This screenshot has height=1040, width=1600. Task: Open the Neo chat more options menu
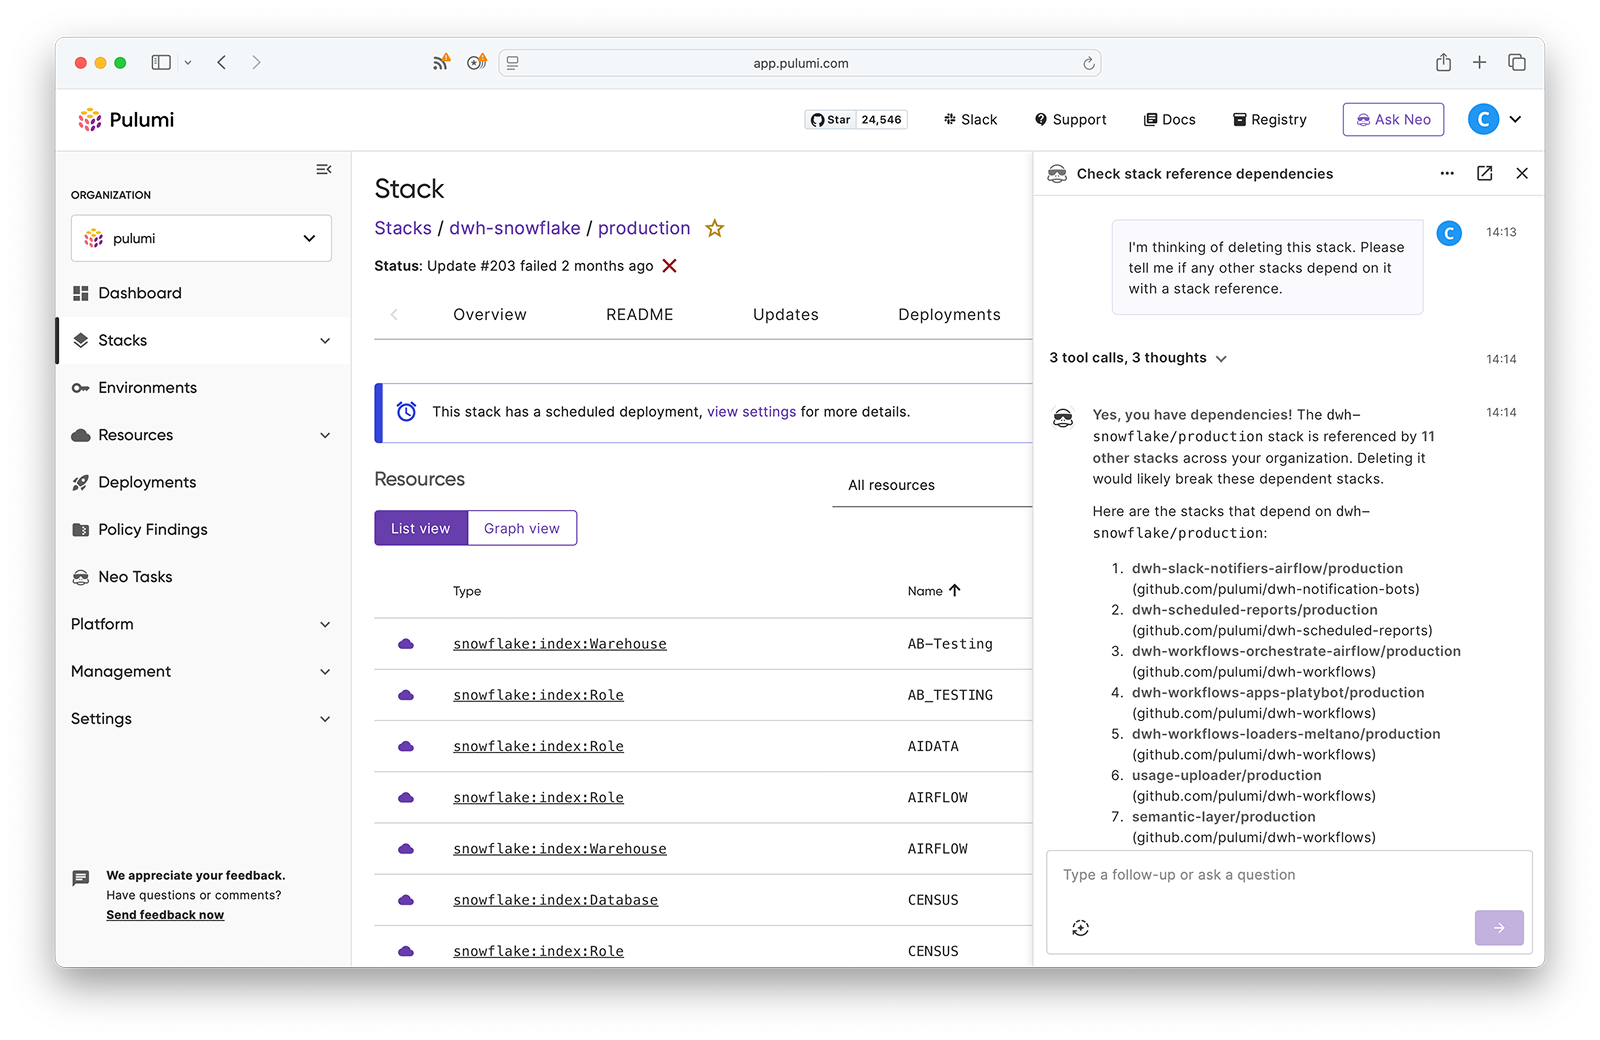(1446, 174)
